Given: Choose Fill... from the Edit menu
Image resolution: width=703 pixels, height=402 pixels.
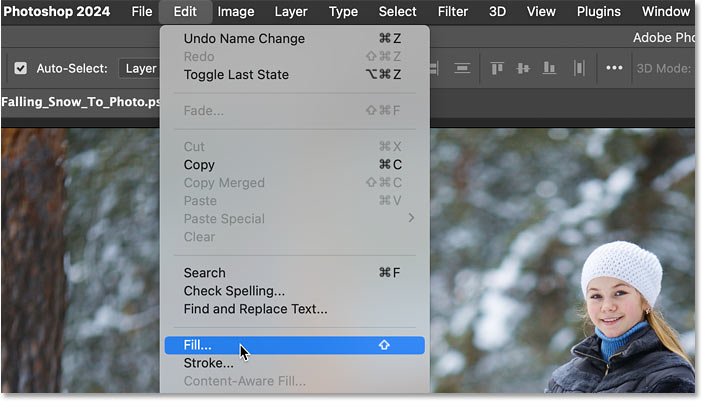Looking at the screenshot, I should point(198,345).
